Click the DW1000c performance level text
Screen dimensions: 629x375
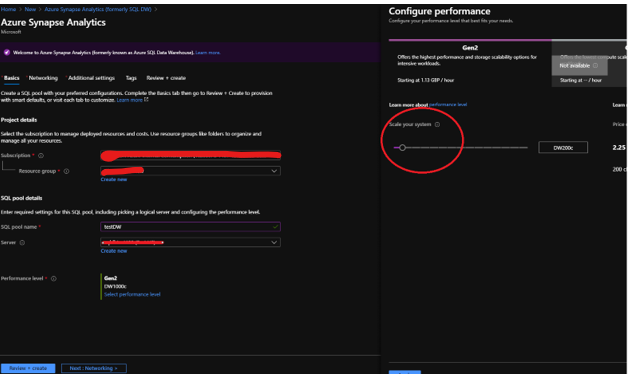click(x=115, y=286)
